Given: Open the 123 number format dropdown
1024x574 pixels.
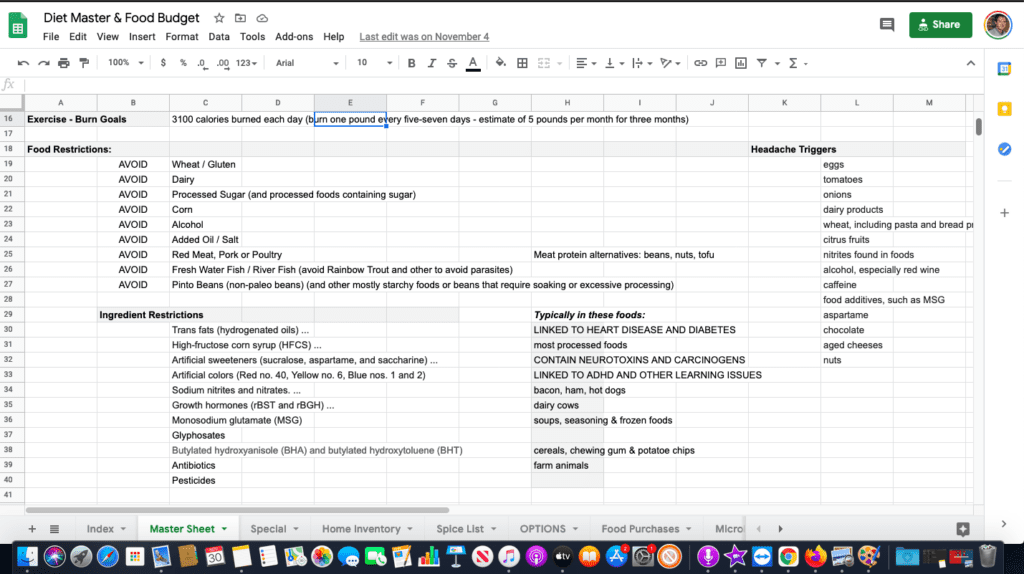Looking at the screenshot, I should click(246, 63).
